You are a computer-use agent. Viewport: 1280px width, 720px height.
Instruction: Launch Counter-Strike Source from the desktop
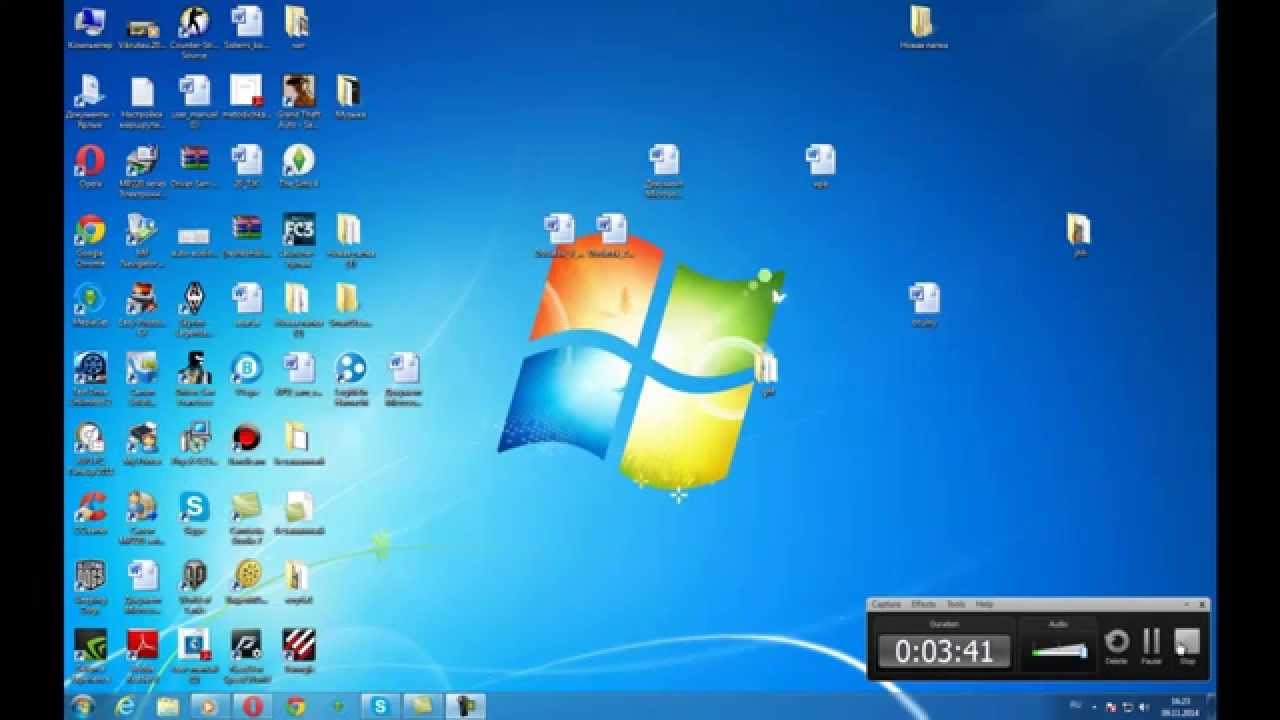(x=194, y=32)
